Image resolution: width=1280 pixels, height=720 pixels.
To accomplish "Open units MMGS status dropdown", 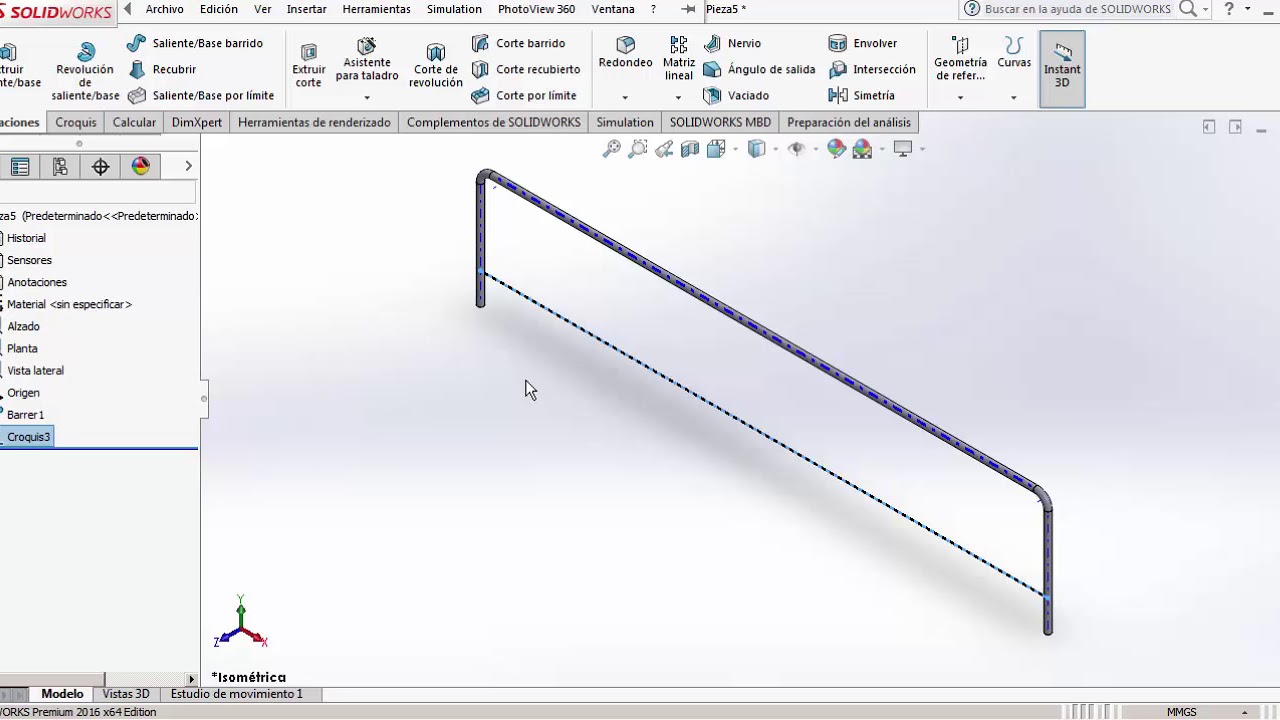I will [x=1245, y=712].
